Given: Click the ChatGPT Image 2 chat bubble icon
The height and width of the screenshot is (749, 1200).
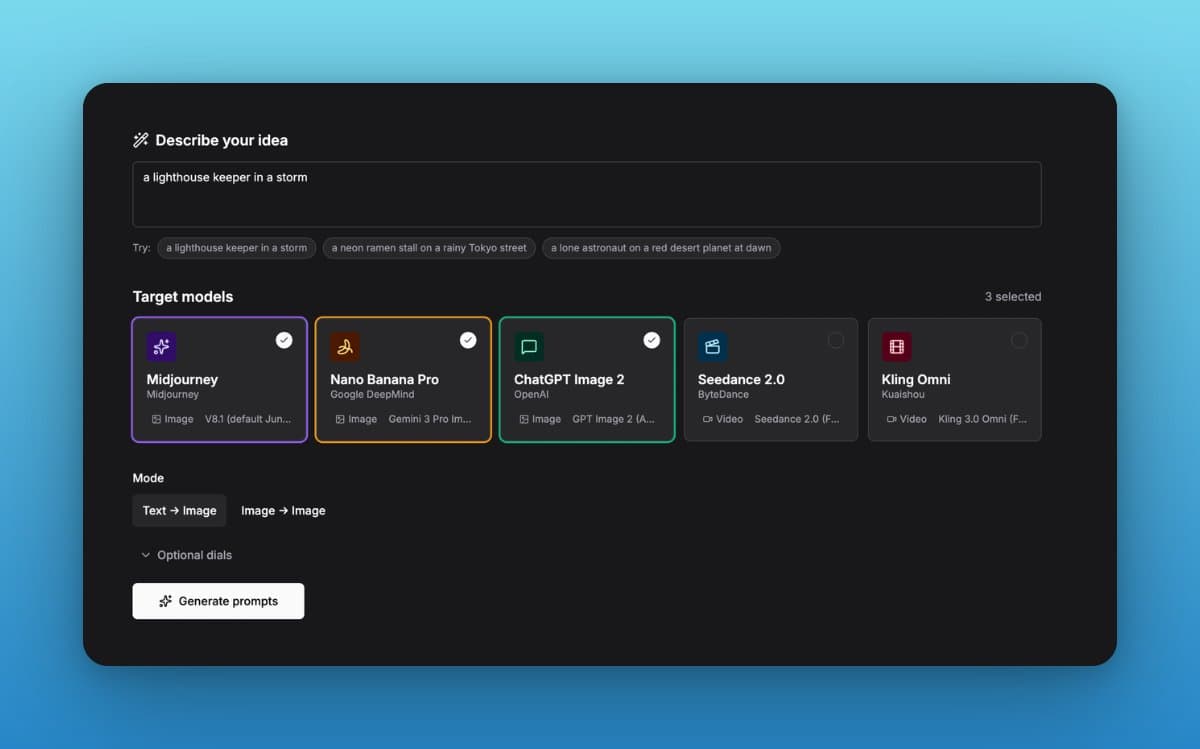Looking at the screenshot, I should tap(529, 347).
